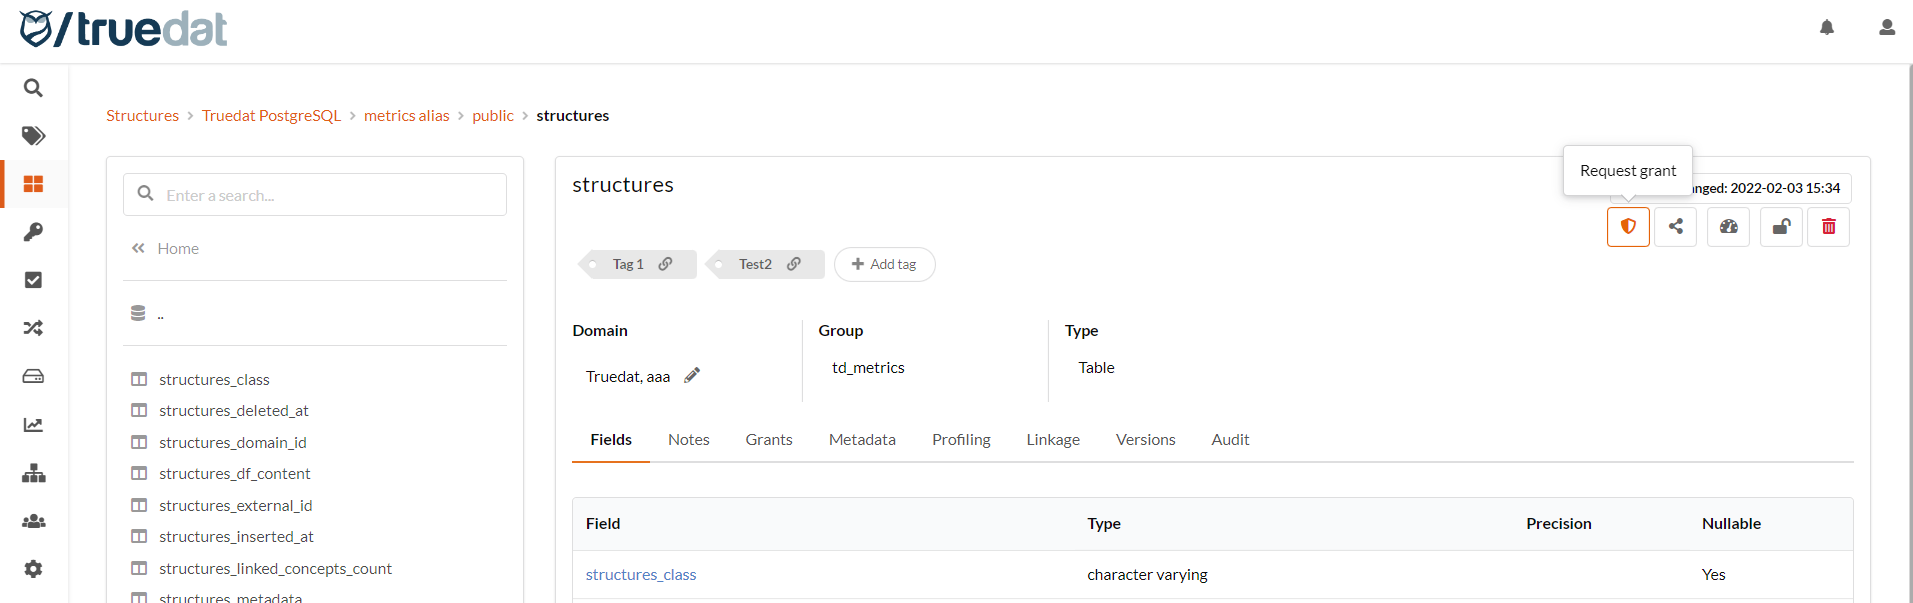Delete structure with red trash icon

pyautogui.click(x=1829, y=227)
